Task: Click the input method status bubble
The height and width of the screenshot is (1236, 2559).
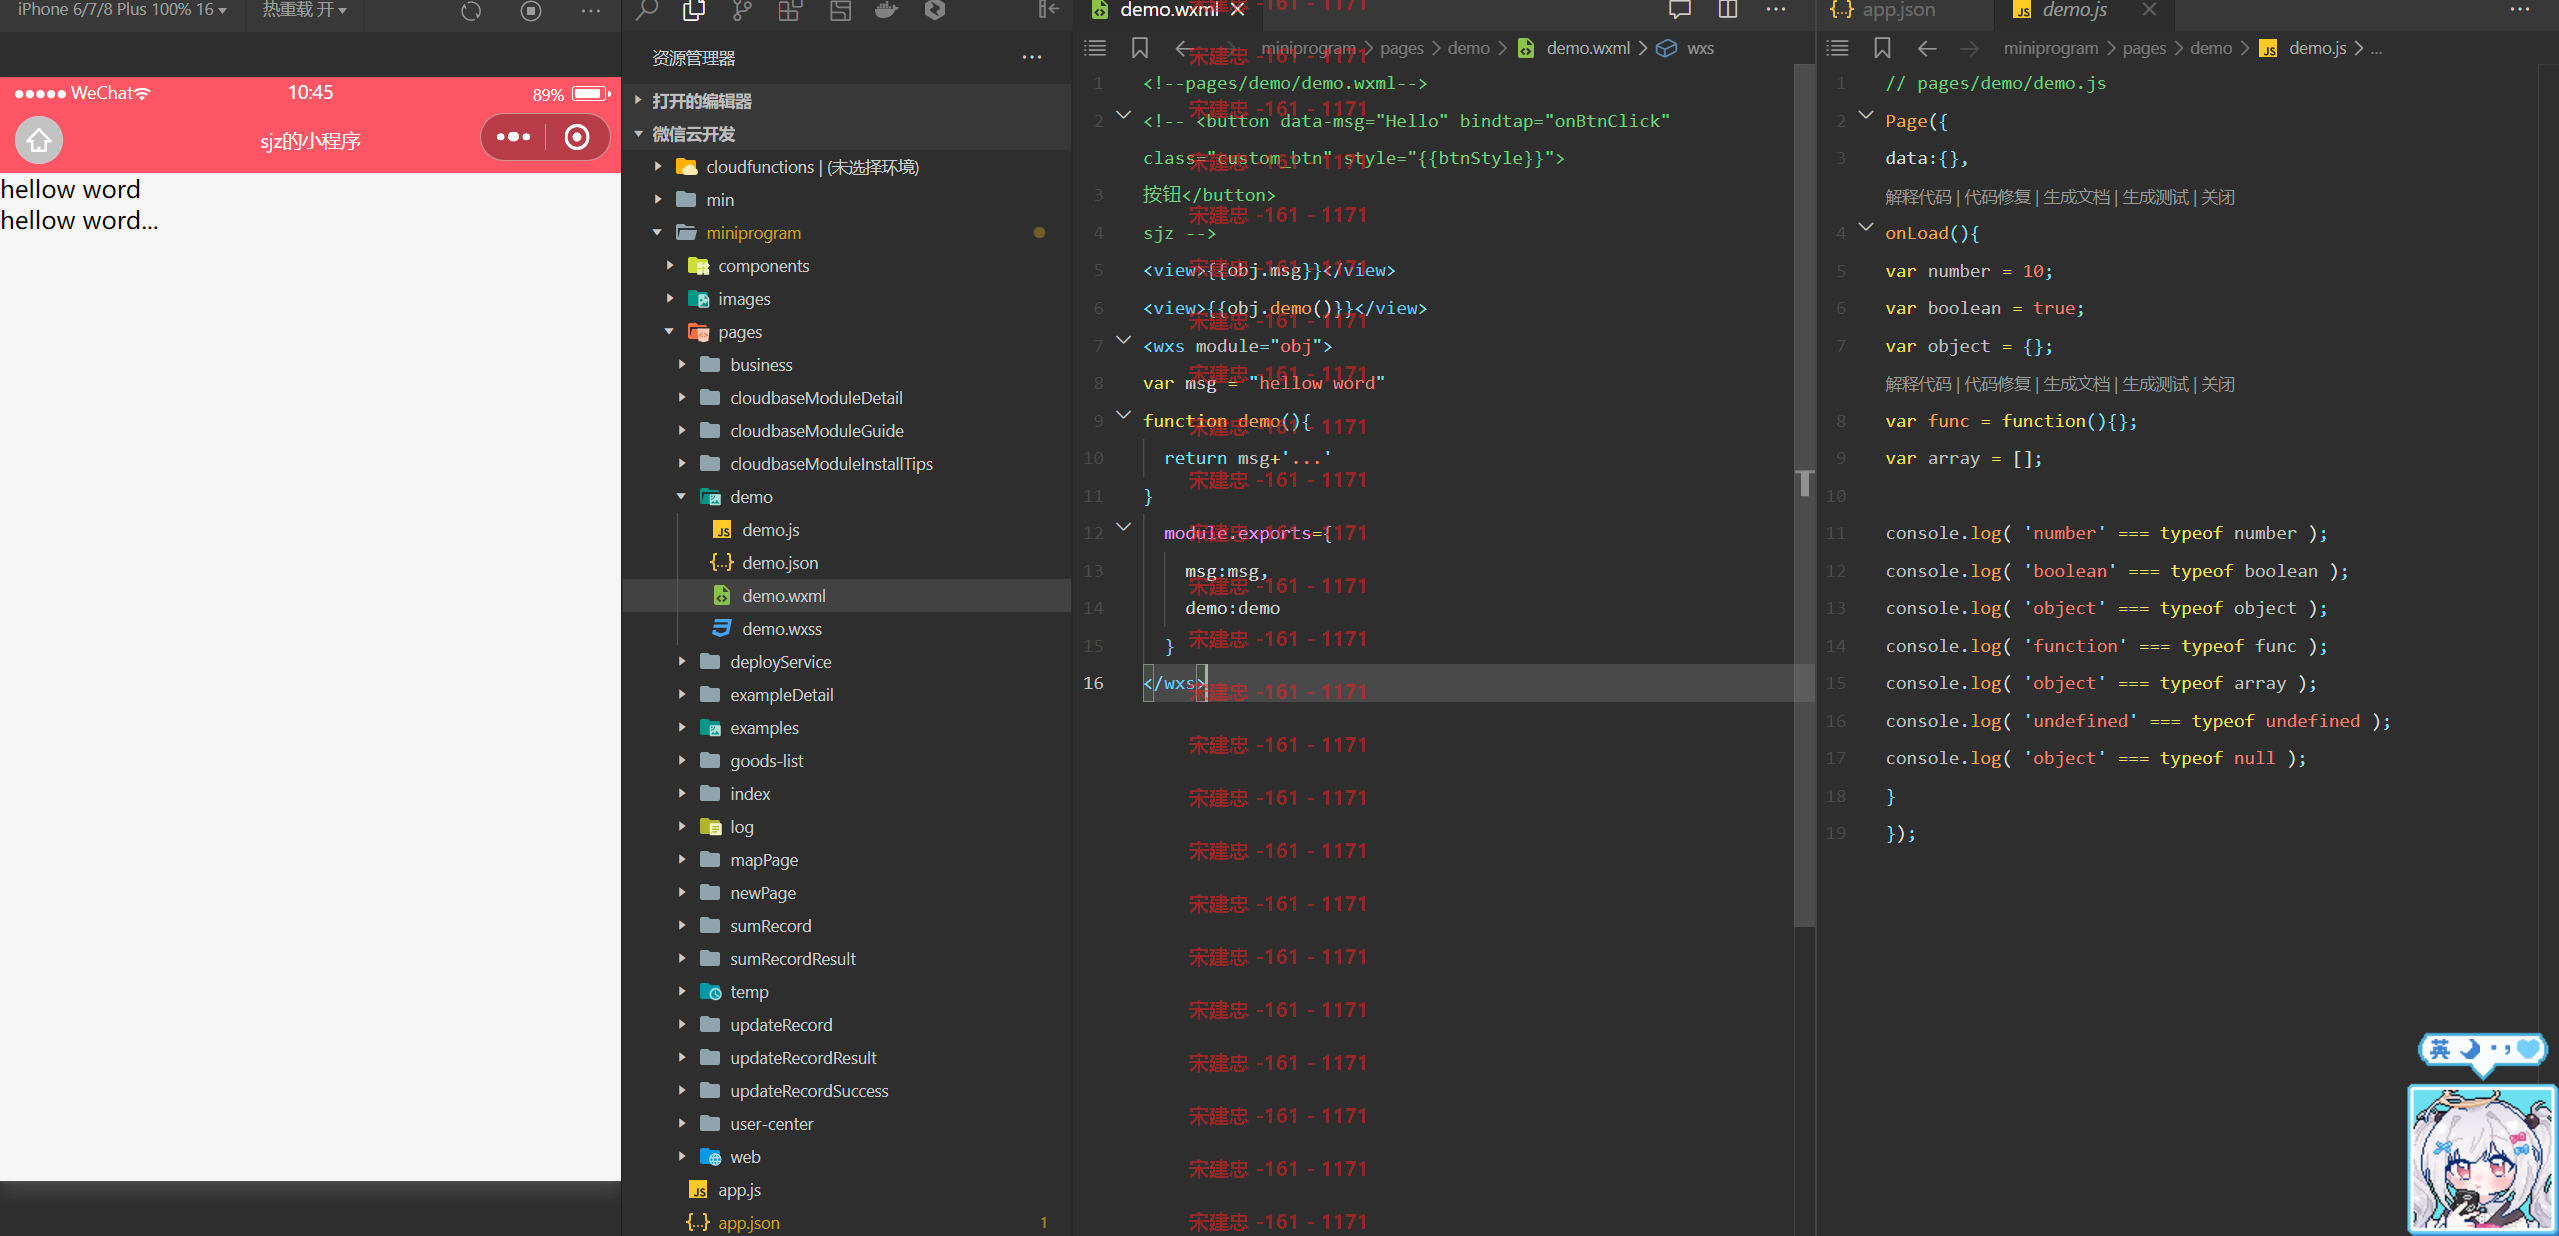Action: (2483, 1050)
